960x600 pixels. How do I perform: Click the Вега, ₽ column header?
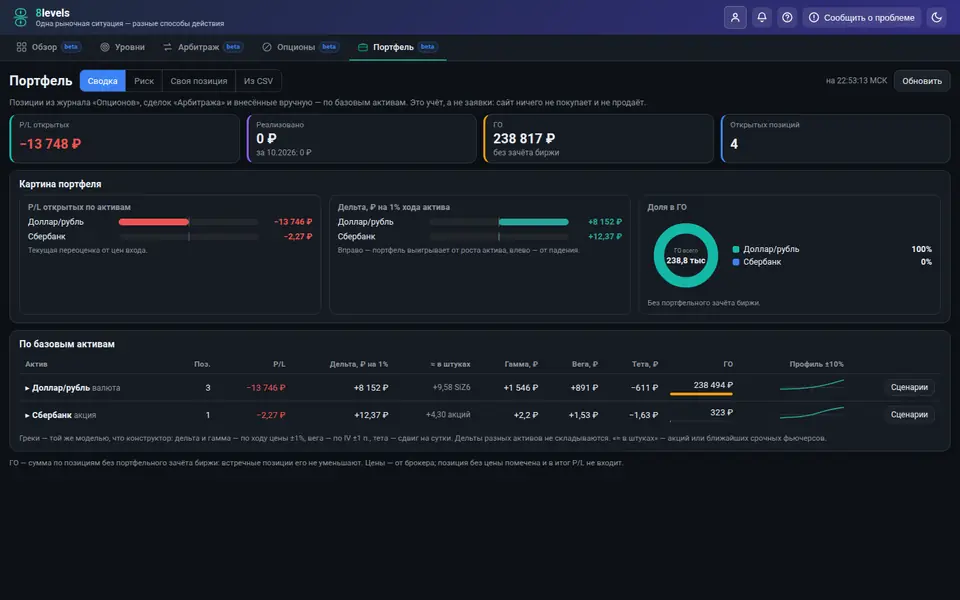tap(585, 364)
